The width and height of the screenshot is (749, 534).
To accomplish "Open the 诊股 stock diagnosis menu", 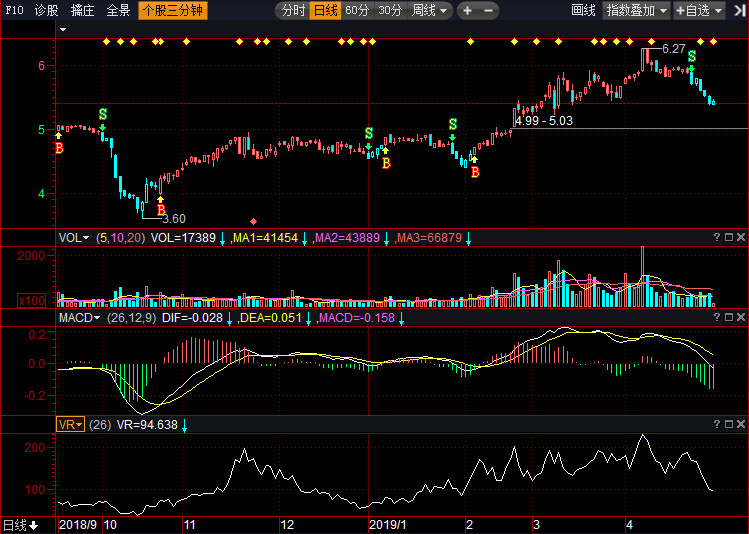I will [x=46, y=10].
